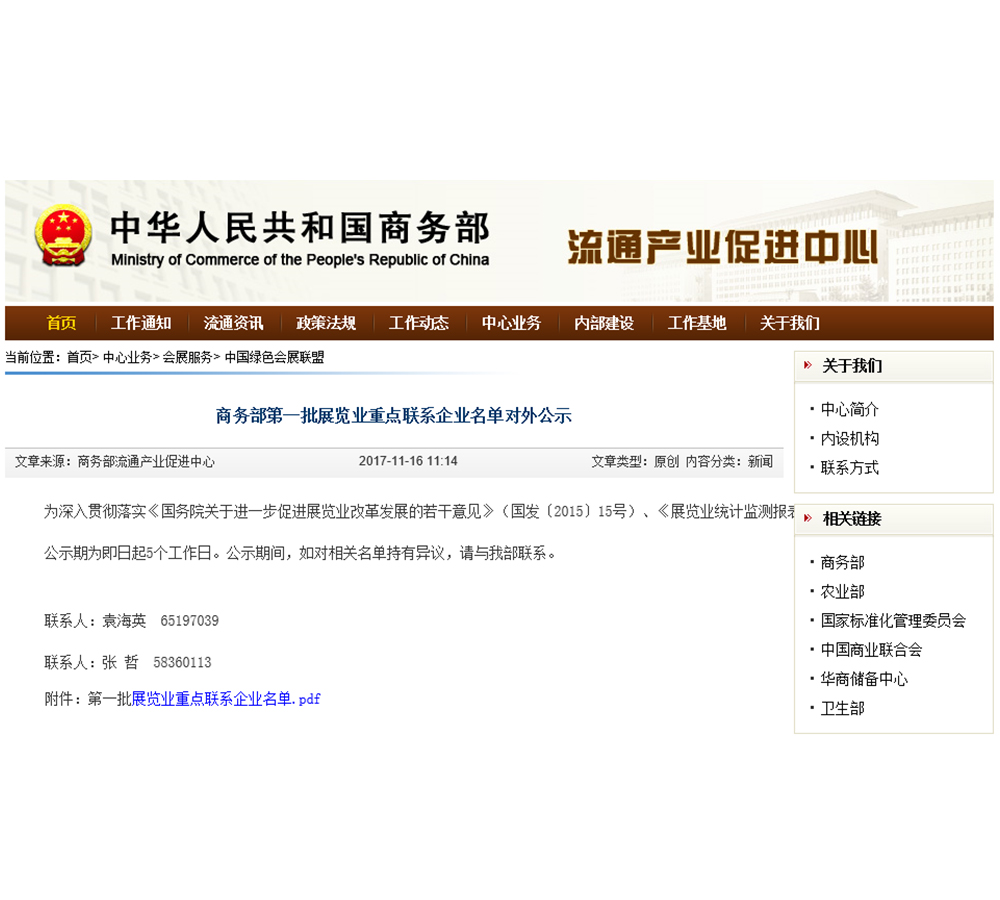Screen dimensions: 1000x900
Task: Go to 政策法规 in the navigation bar
Action: click(x=326, y=323)
